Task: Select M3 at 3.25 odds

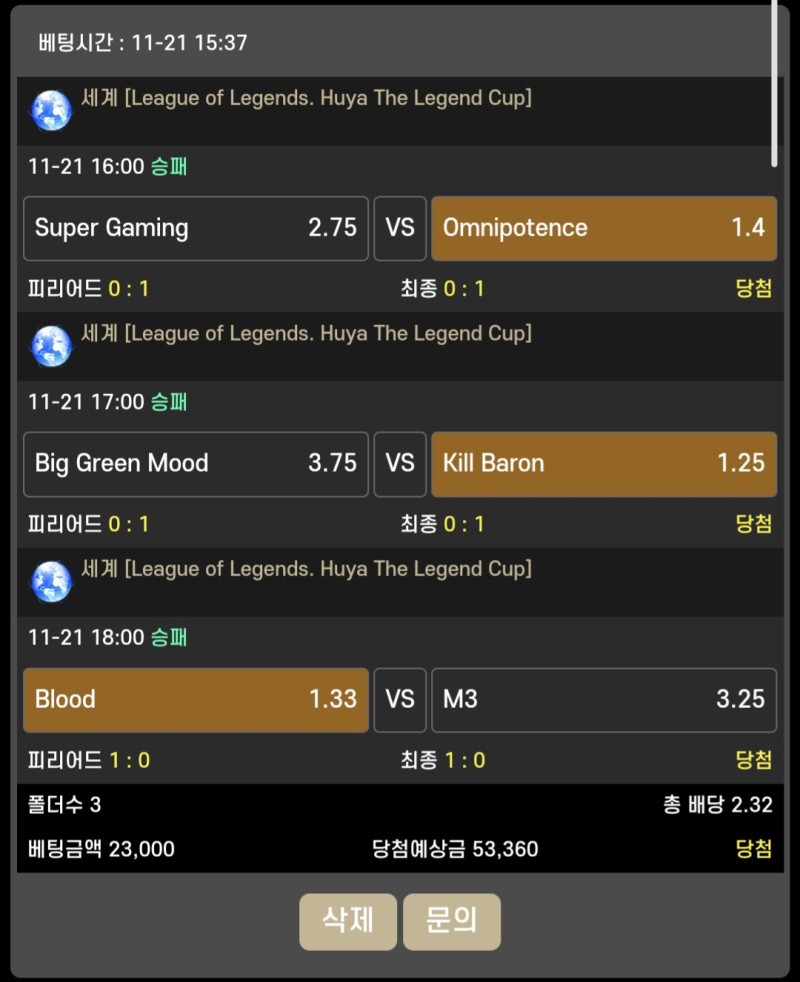Action: click(603, 700)
